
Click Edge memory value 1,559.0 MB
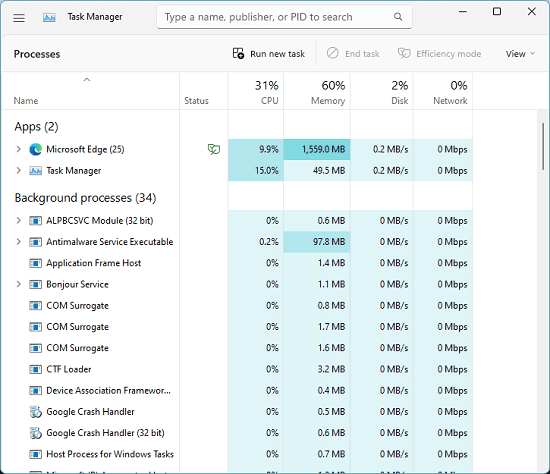tap(323, 149)
